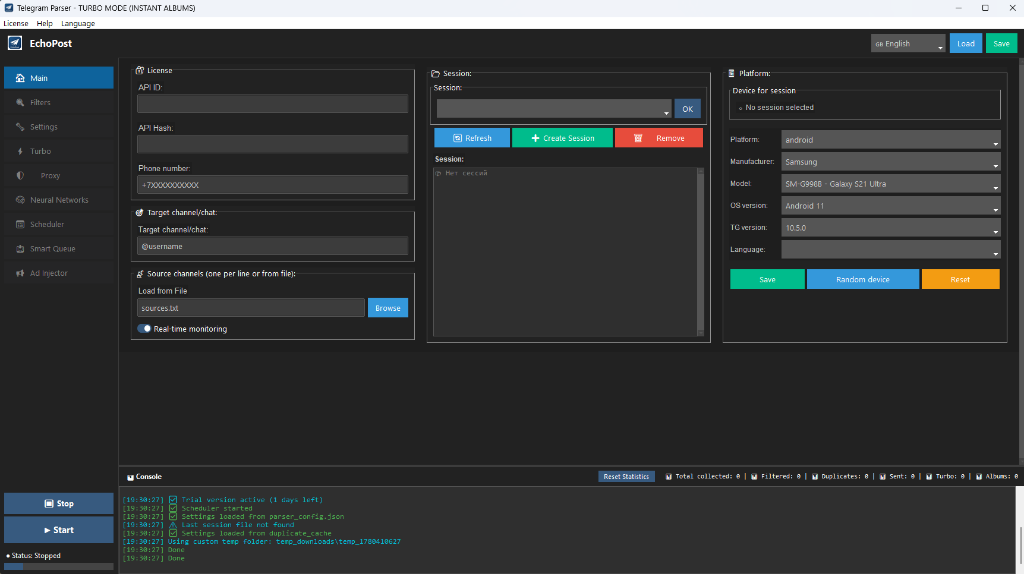Image resolution: width=1024 pixels, height=574 pixels.
Task: Open the empty Language dropdown in Platform
Action: coord(891,249)
